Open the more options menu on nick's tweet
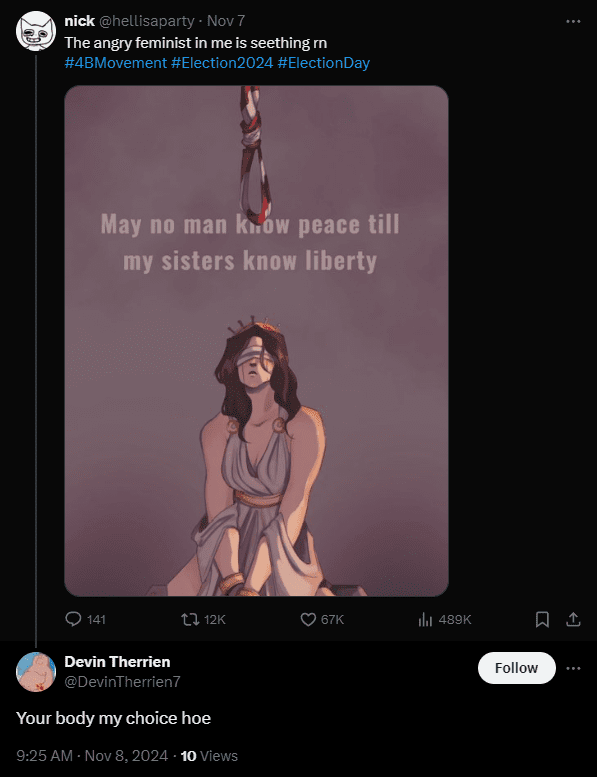This screenshot has height=777, width=597. pos(573,21)
